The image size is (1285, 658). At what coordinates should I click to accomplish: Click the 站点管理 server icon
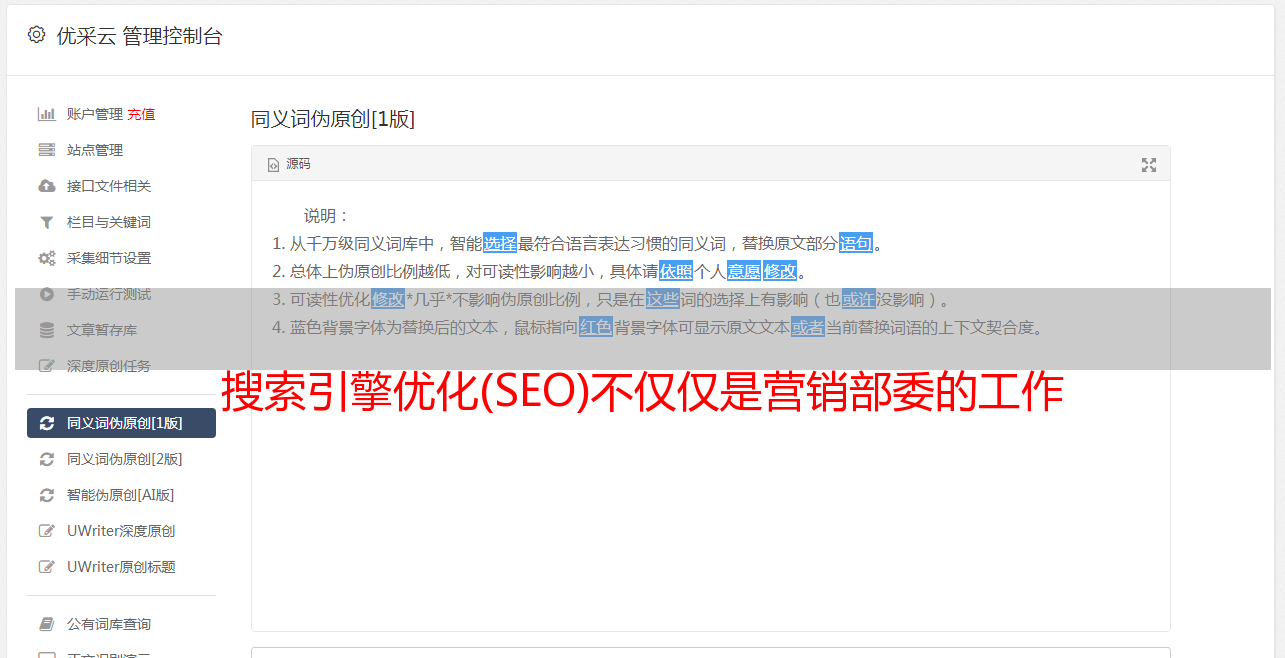click(x=46, y=150)
